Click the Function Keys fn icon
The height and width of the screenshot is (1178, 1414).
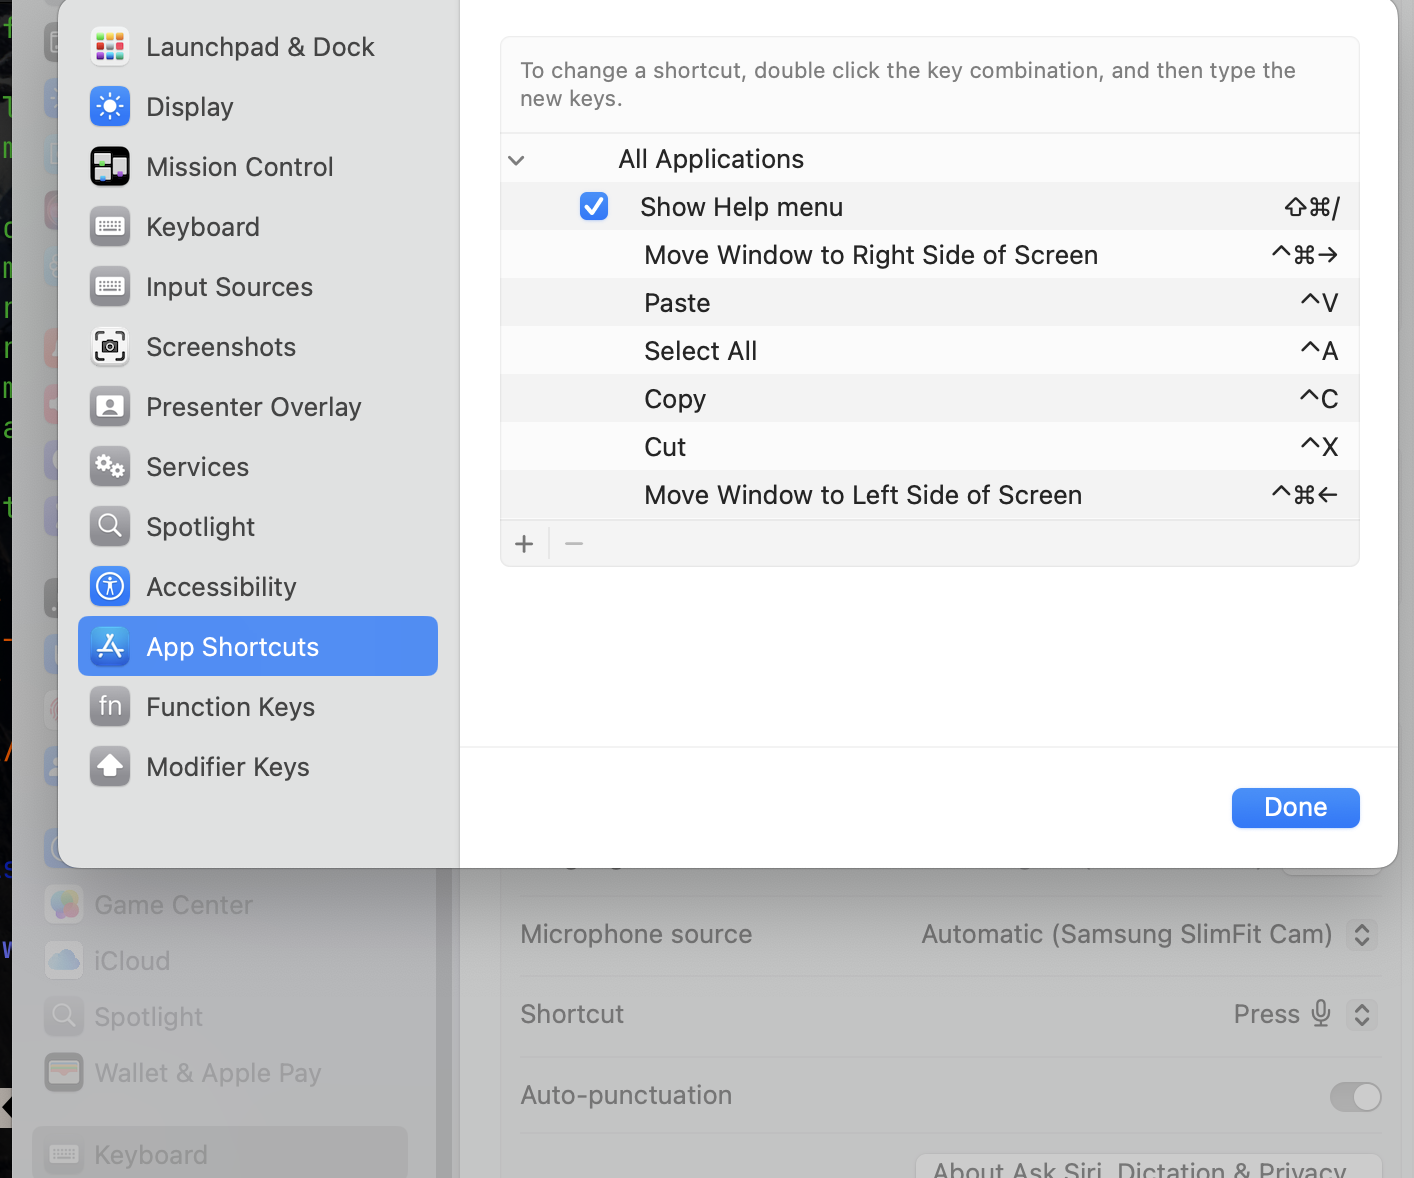pos(110,707)
